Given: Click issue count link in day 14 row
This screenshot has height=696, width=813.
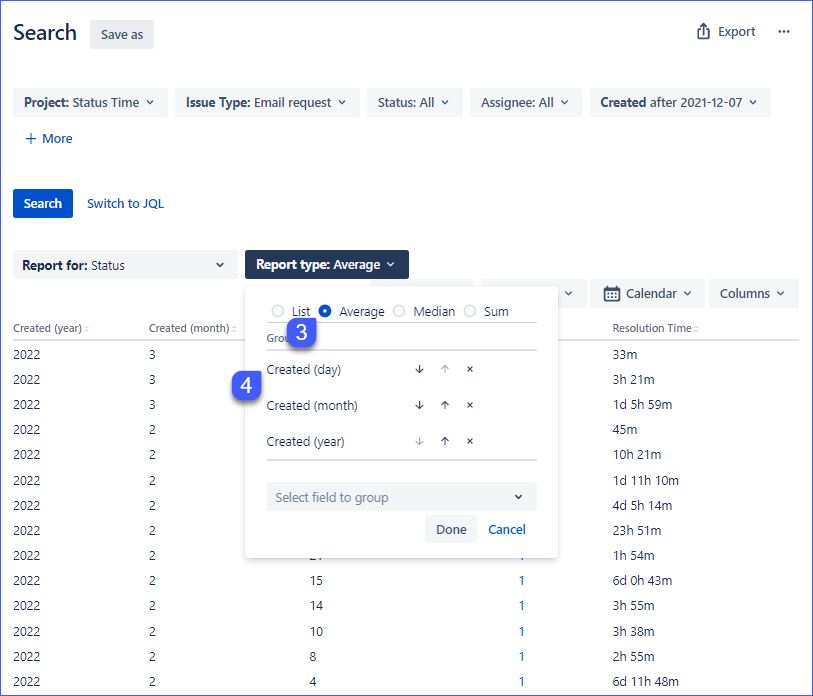Looking at the screenshot, I should (521, 605).
